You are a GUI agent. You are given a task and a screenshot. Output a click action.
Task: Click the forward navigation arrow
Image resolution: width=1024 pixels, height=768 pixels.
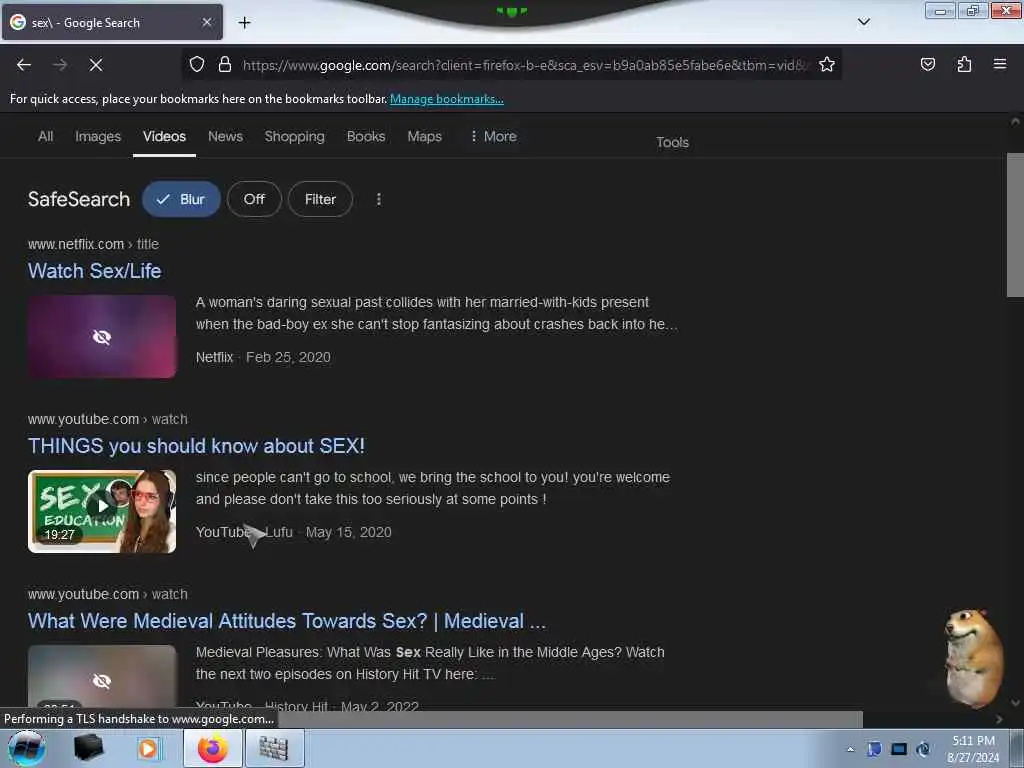coord(60,65)
